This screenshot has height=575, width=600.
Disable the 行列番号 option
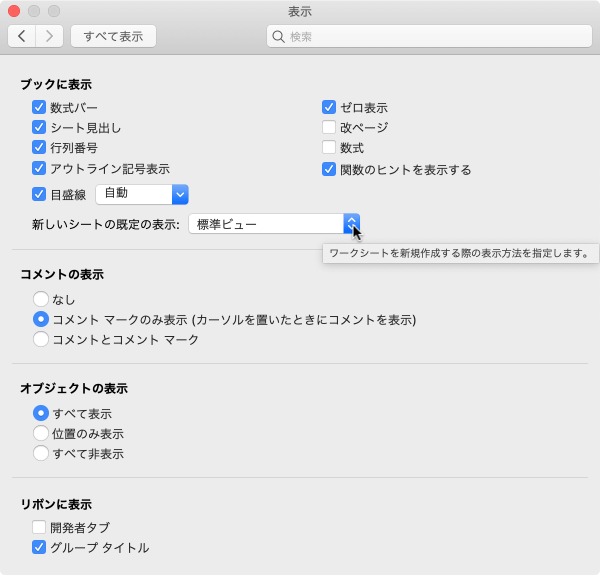pyautogui.click(x=40, y=147)
